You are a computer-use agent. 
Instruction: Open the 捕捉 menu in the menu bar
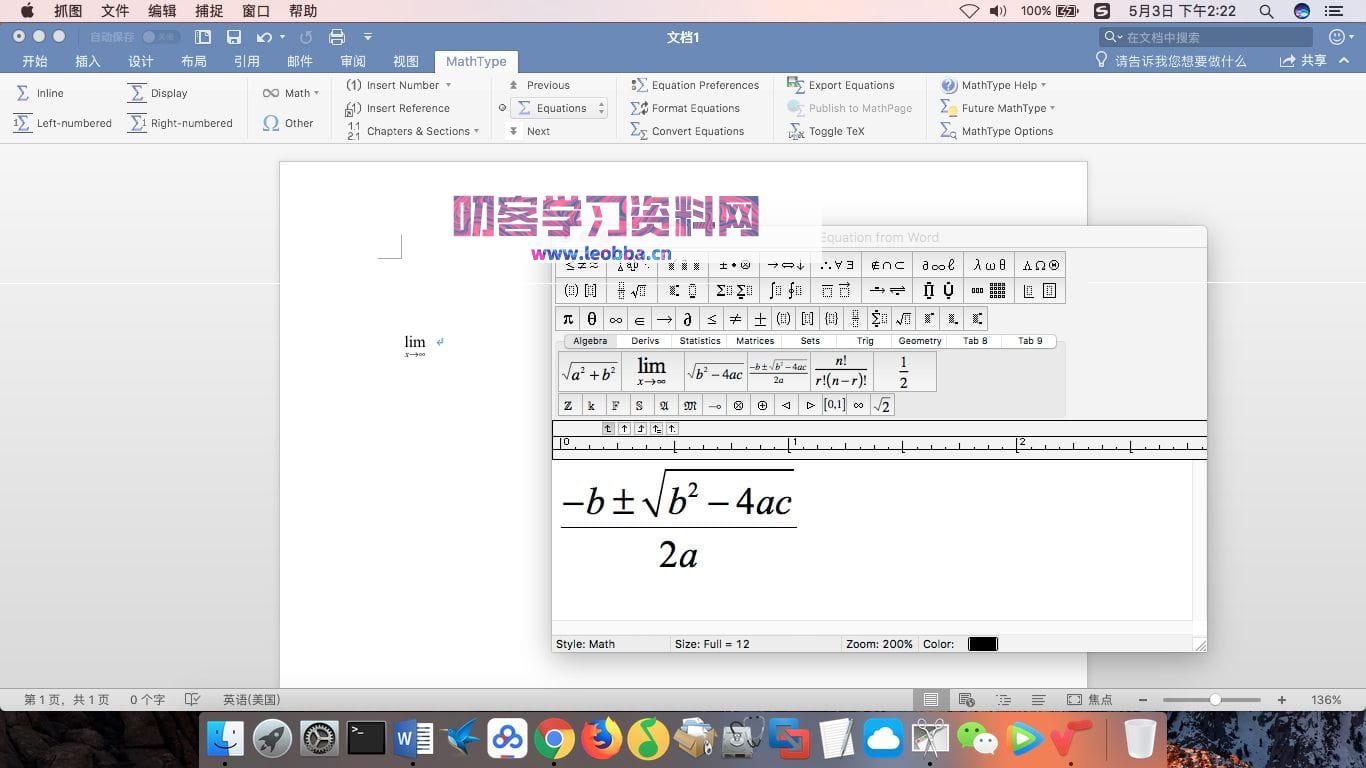208,11
